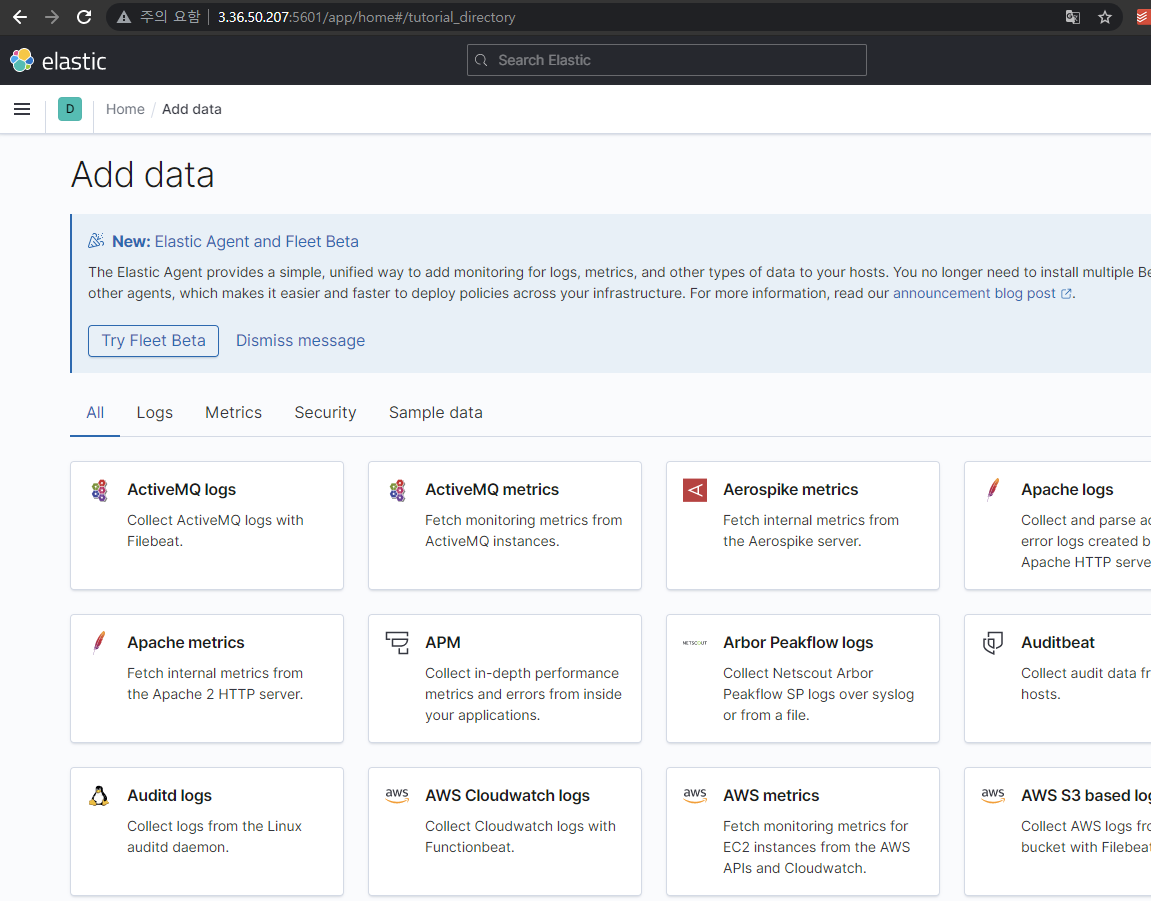Go to the Home breadcrumb
1151x901 pixels.
coord(125,109)
